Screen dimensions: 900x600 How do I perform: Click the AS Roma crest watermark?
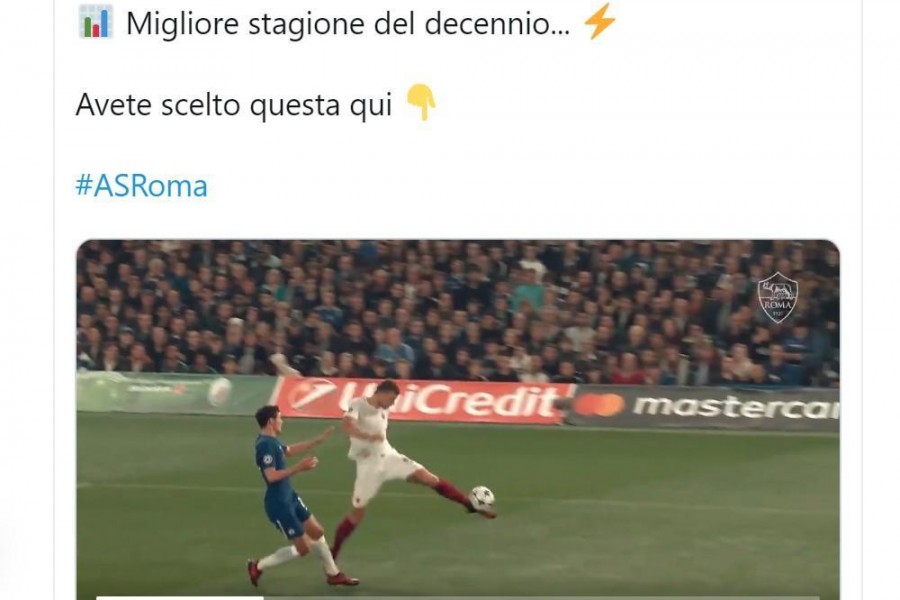click(777, 297)
